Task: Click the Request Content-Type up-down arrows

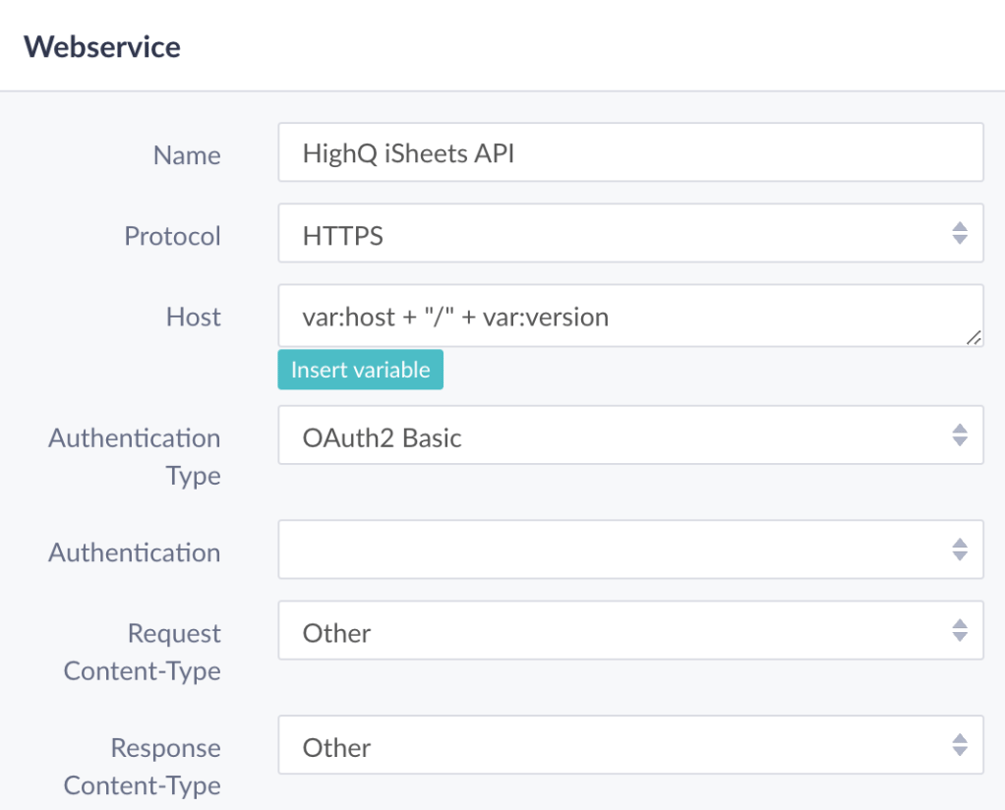Action: 959,631
